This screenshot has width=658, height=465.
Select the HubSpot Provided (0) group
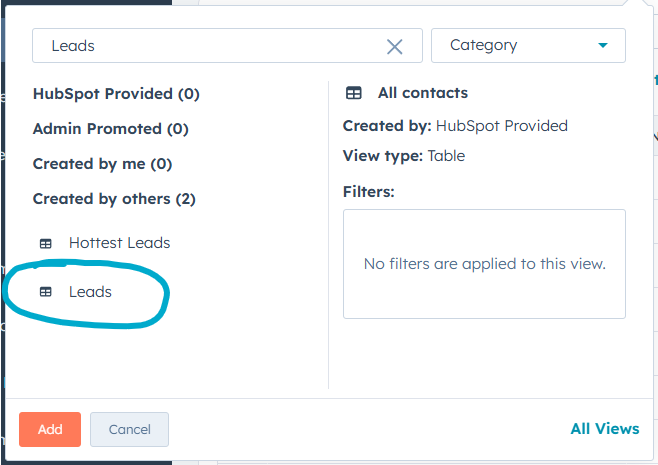(x=116, y=94)
